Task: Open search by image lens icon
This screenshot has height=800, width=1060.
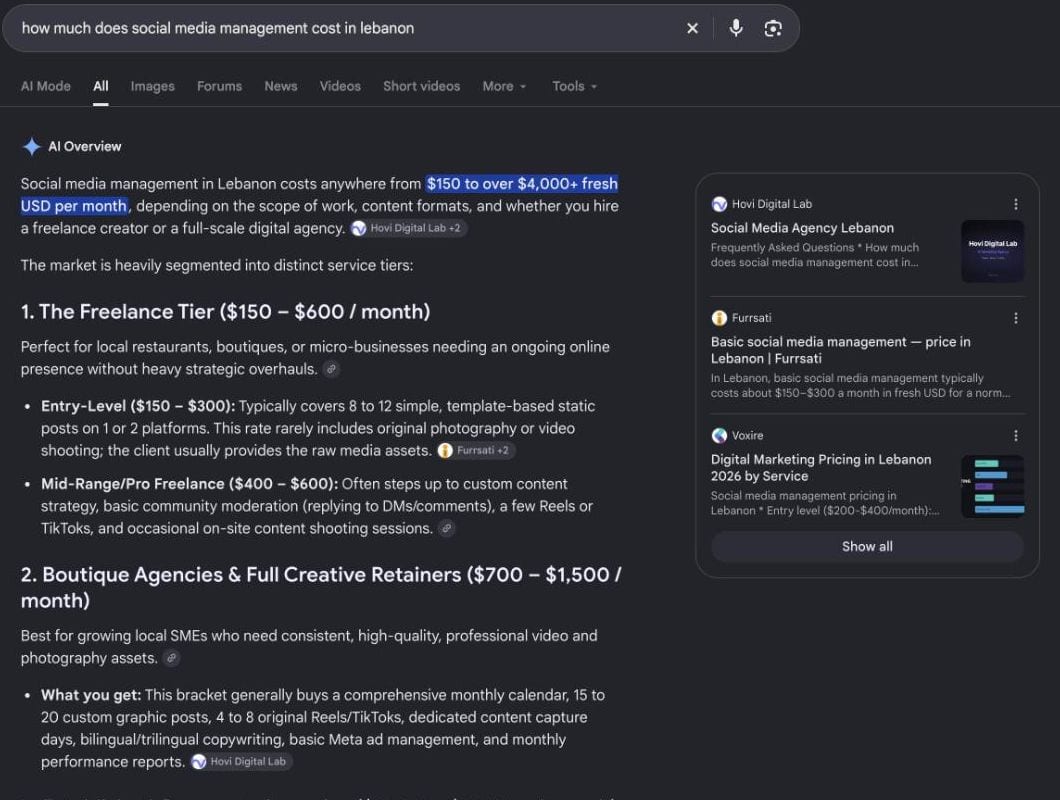Action: click(773, 28)
